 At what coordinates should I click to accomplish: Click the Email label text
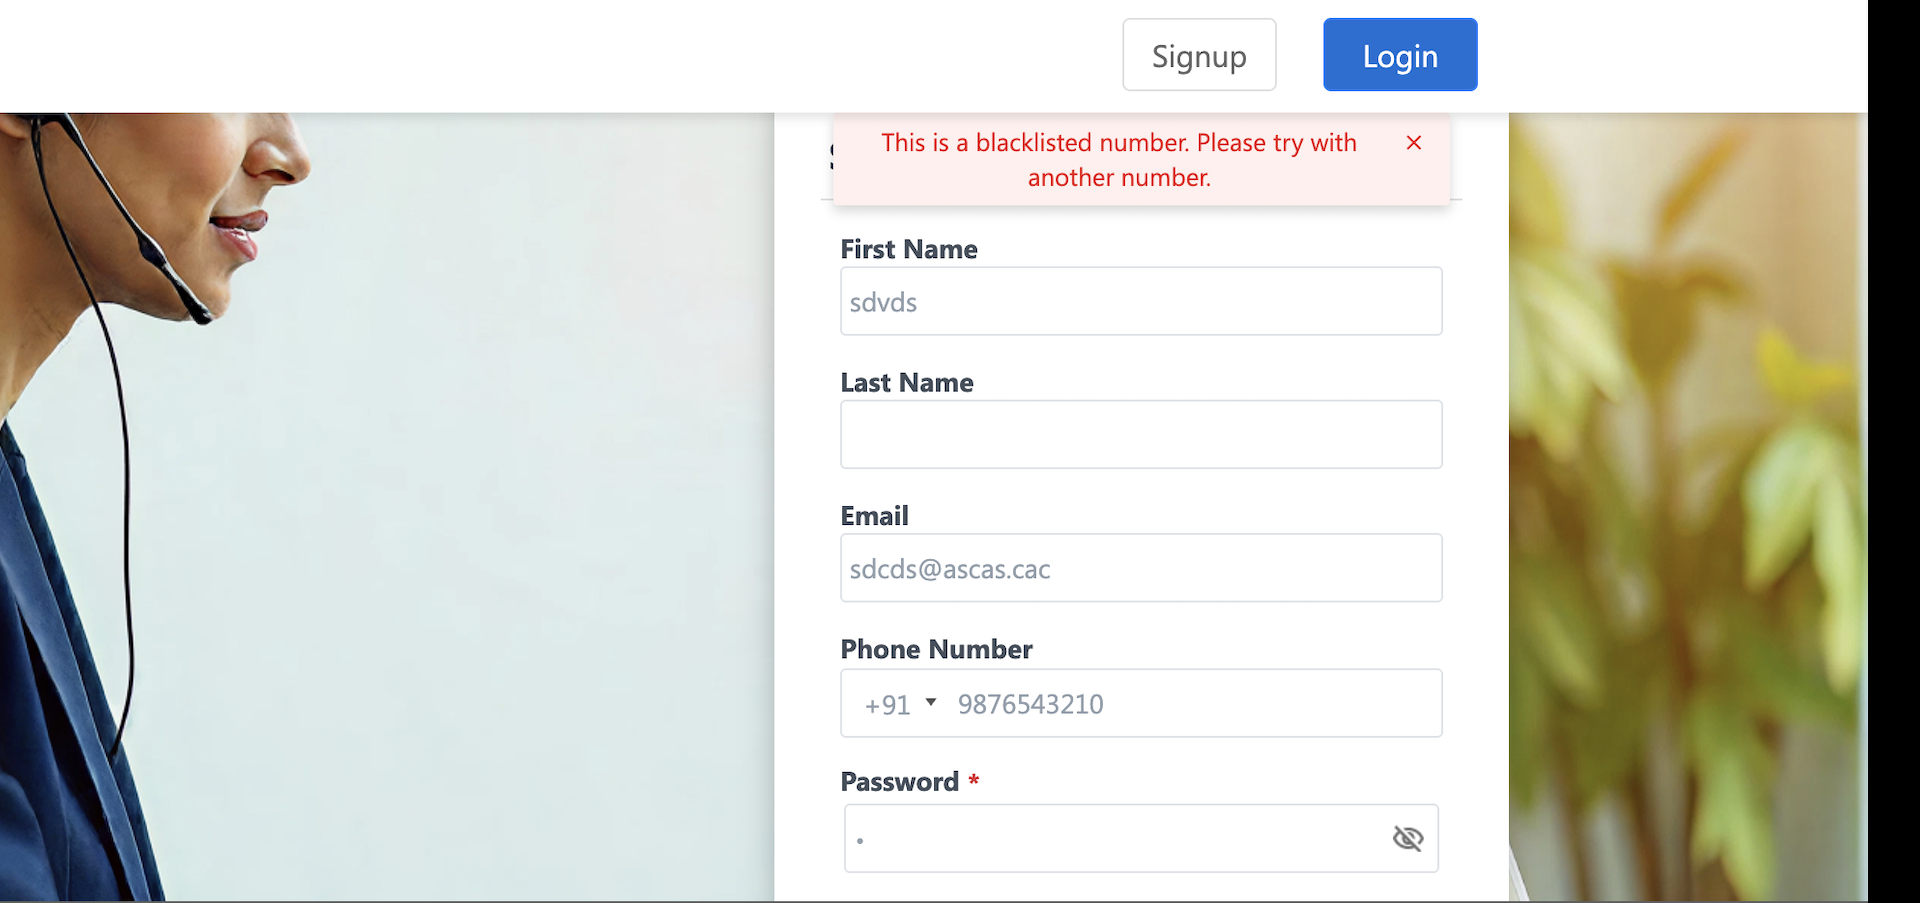874,516
